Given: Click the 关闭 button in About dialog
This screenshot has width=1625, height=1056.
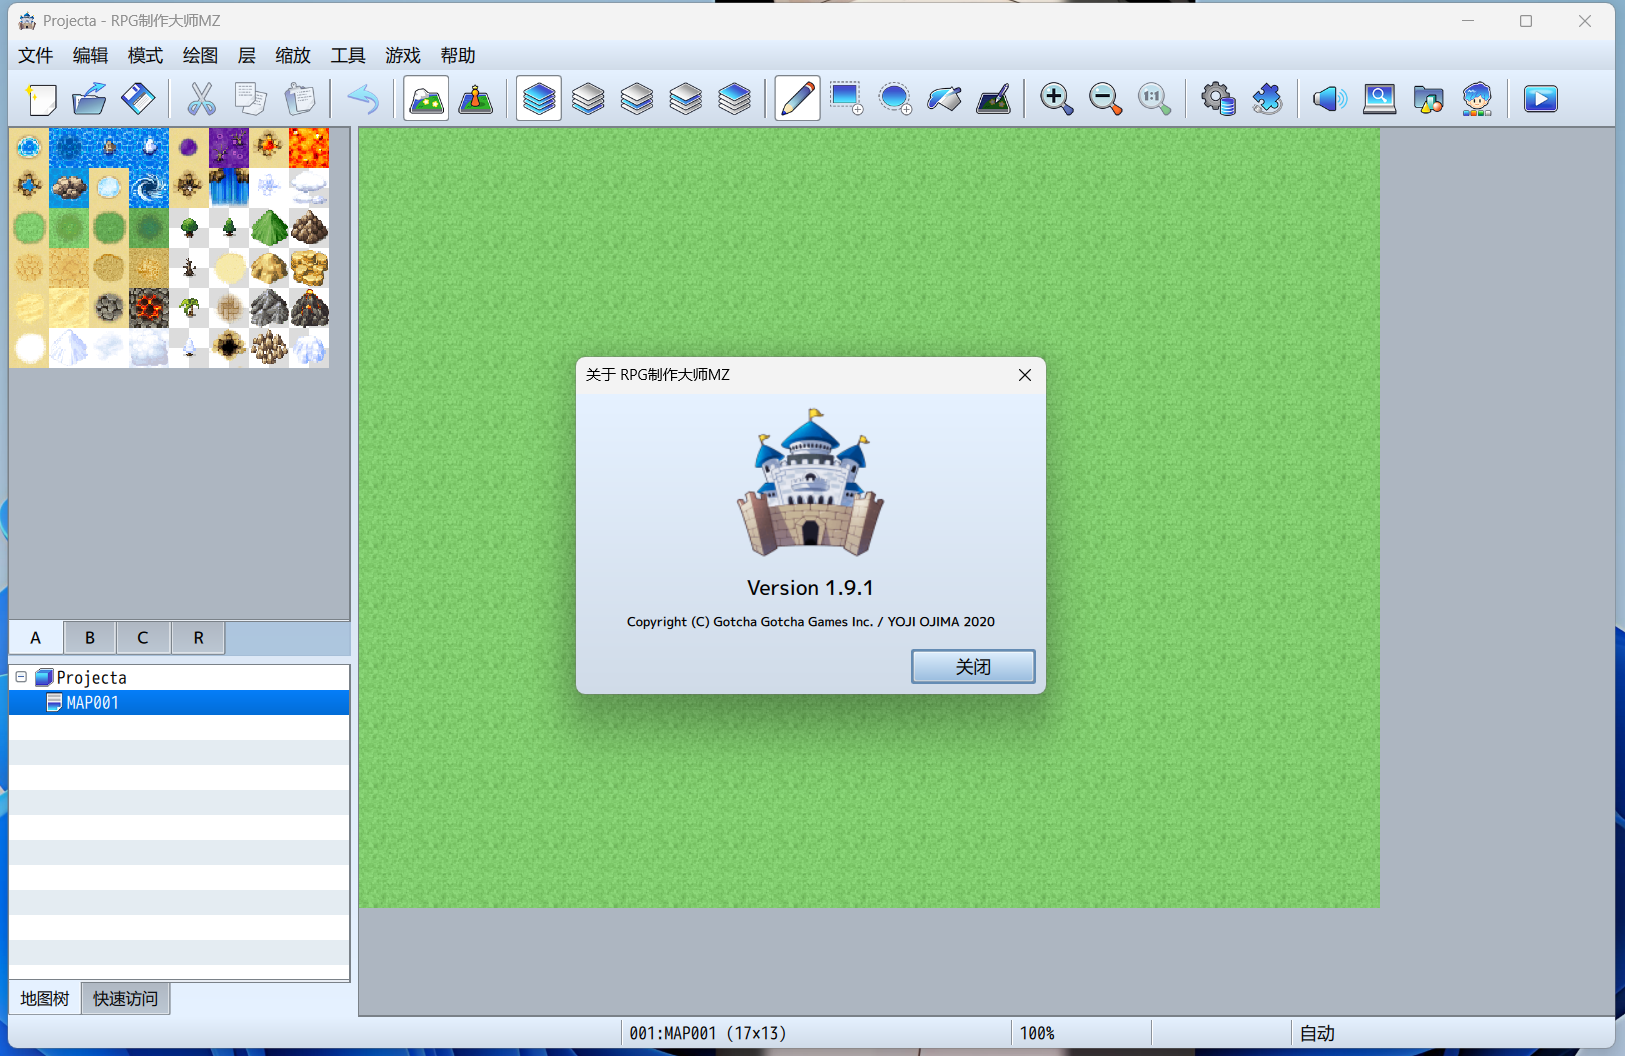Looking at the screenshot, I should coord(973,667).
